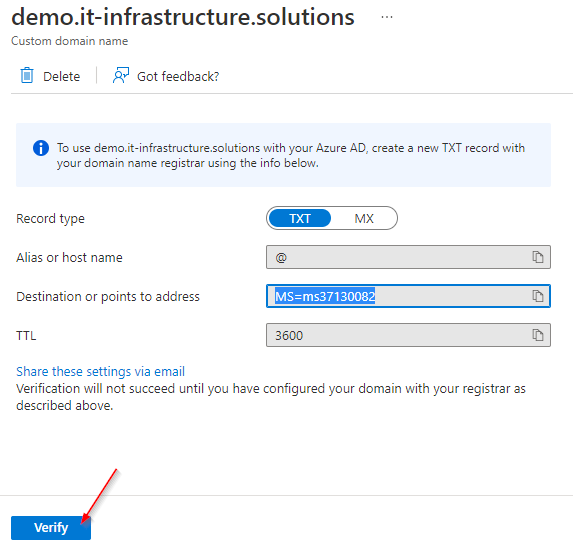573x549 pixels.
Task: Copy the Destination or points to address value
Action: point(538,296)
